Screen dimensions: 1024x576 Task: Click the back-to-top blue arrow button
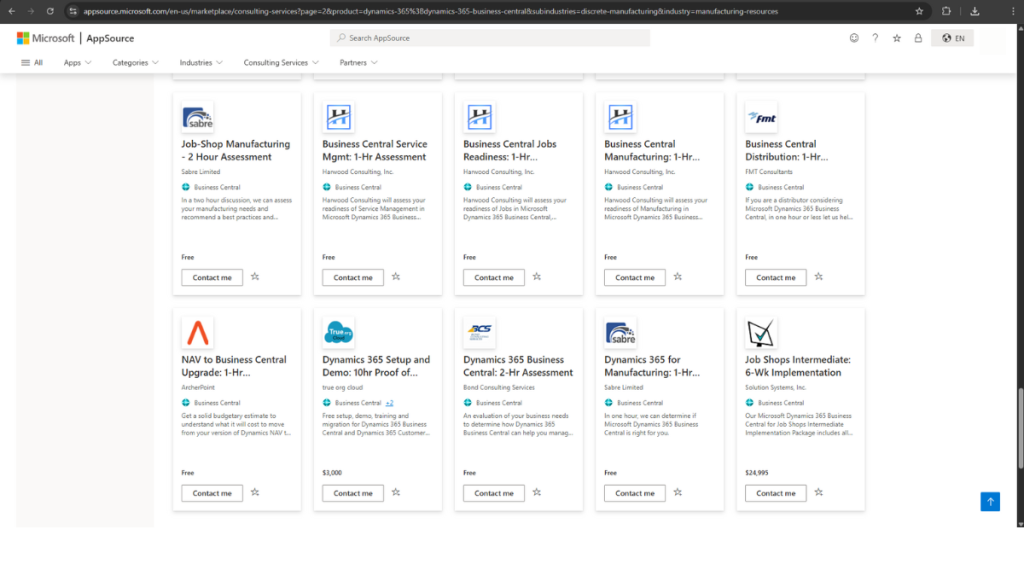click(x=990, y=502)
